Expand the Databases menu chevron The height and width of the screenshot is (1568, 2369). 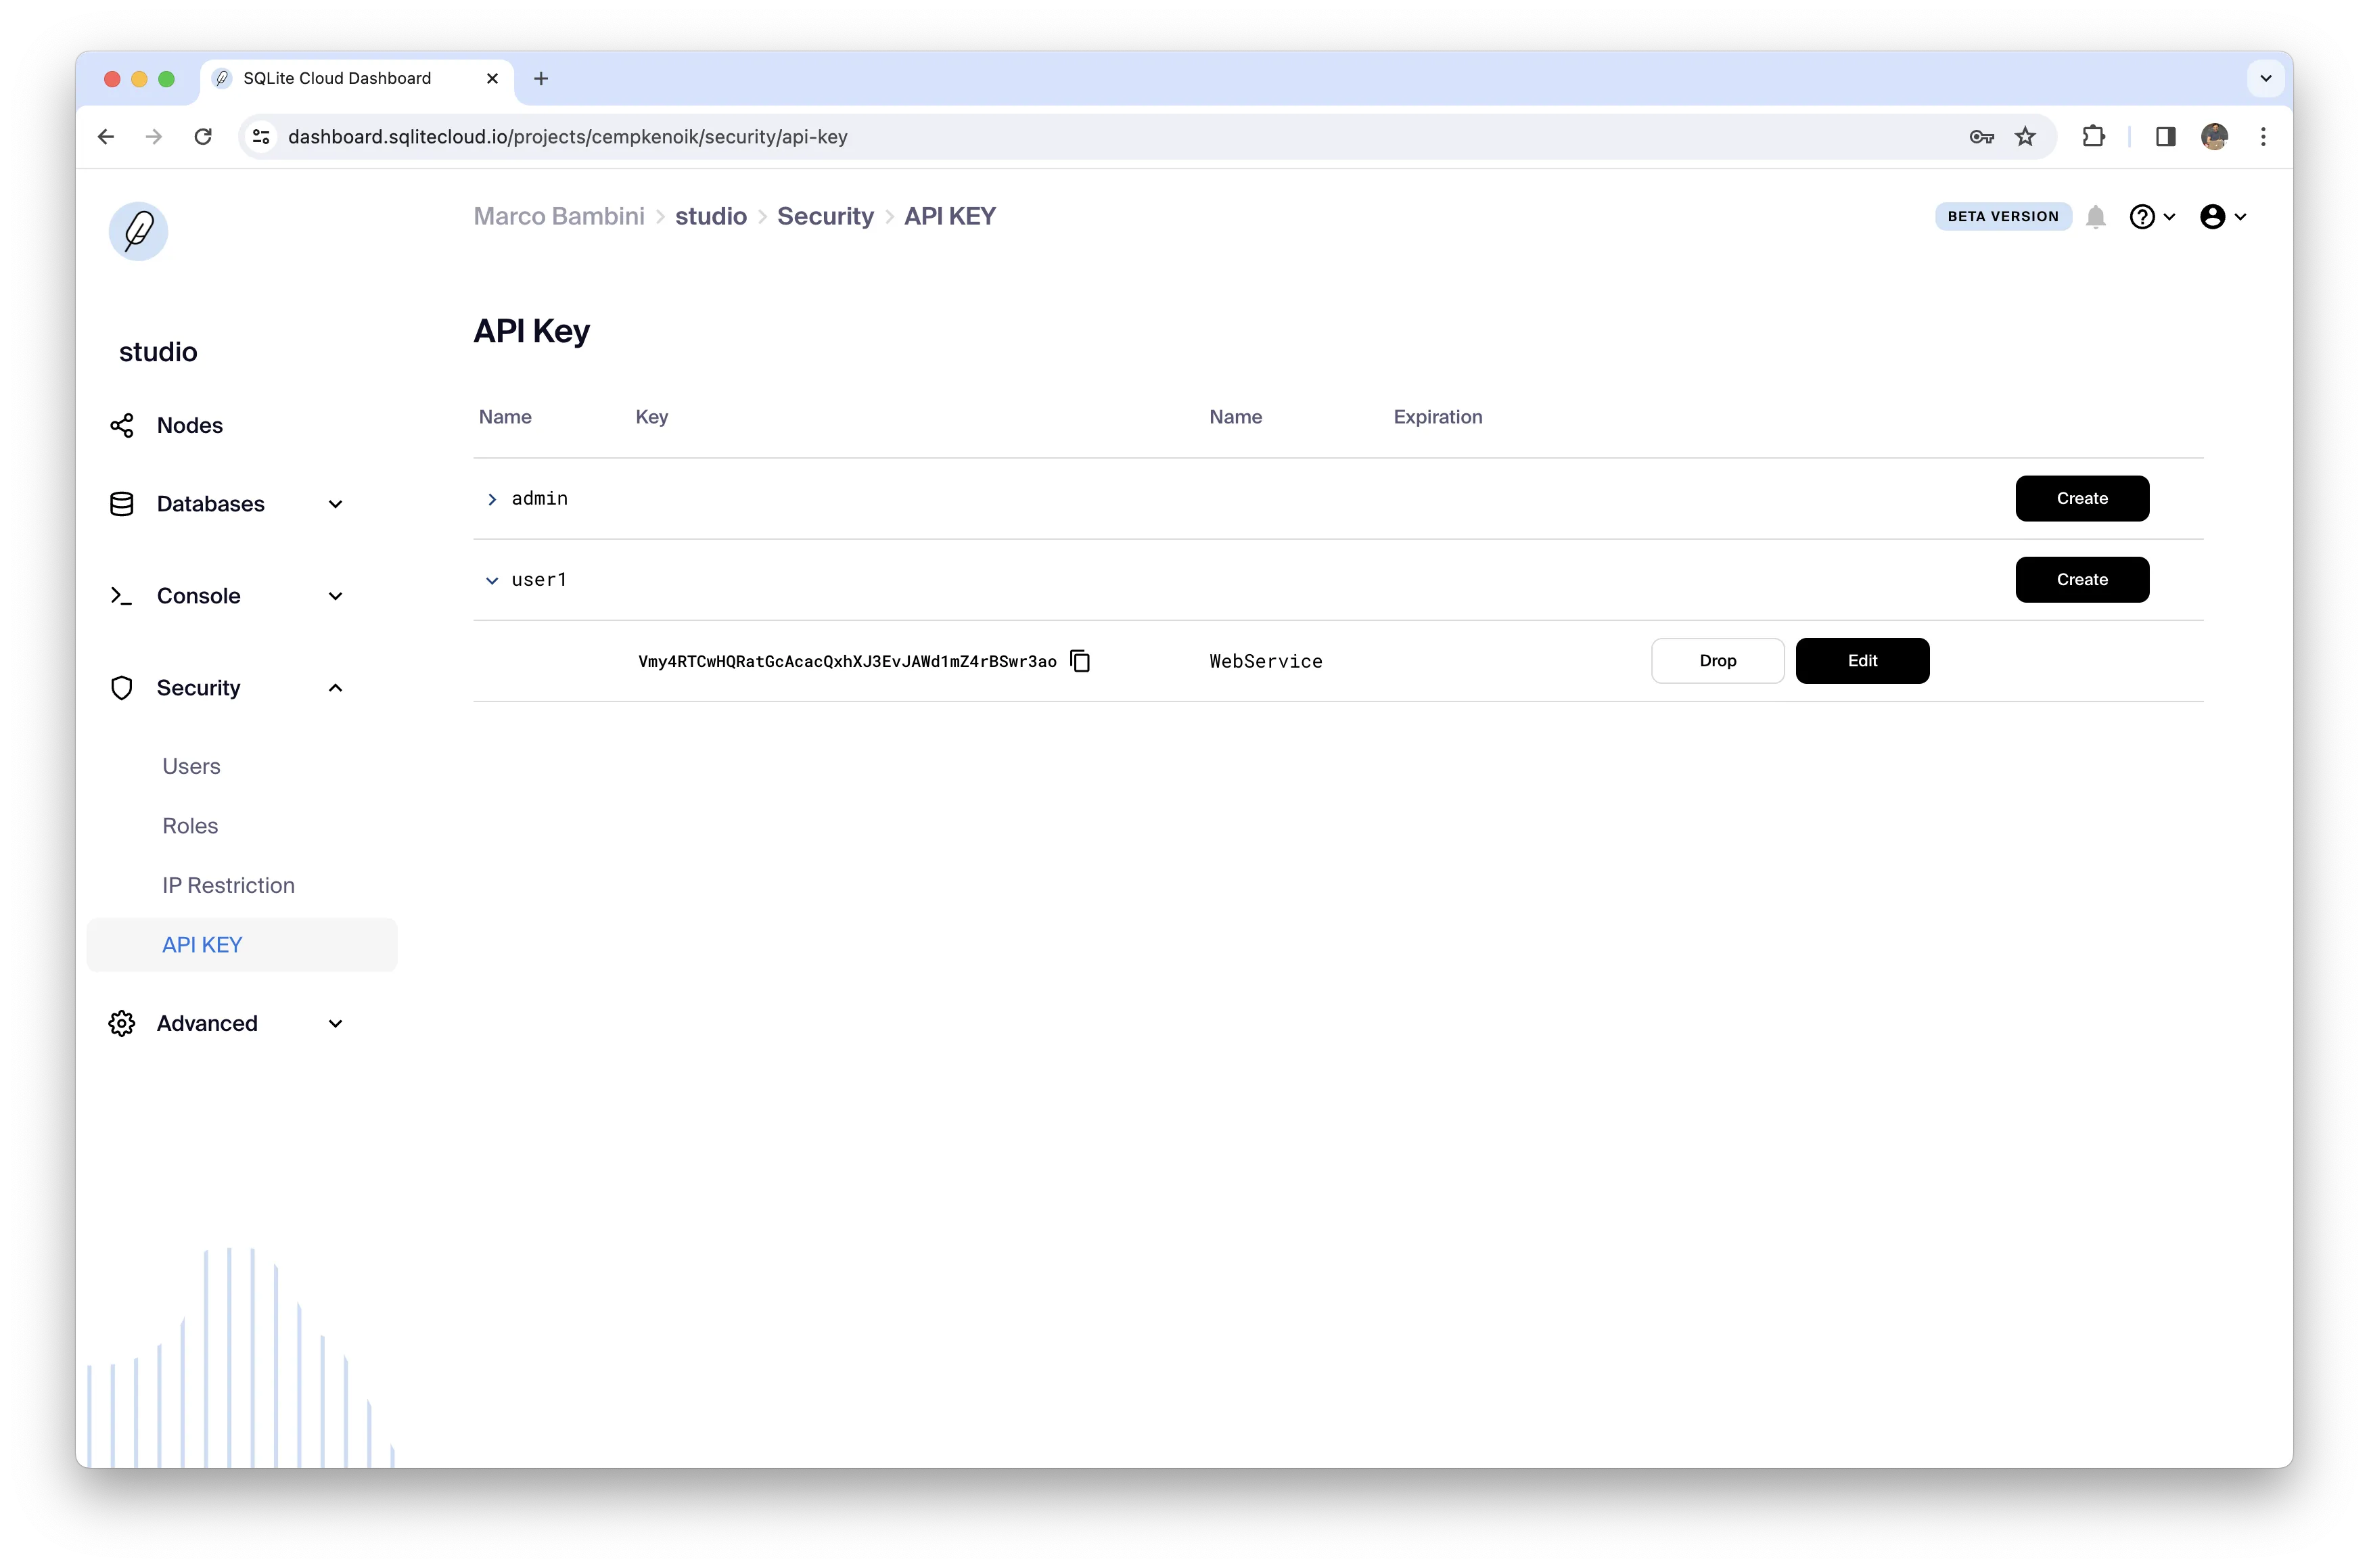click(336, 505)
